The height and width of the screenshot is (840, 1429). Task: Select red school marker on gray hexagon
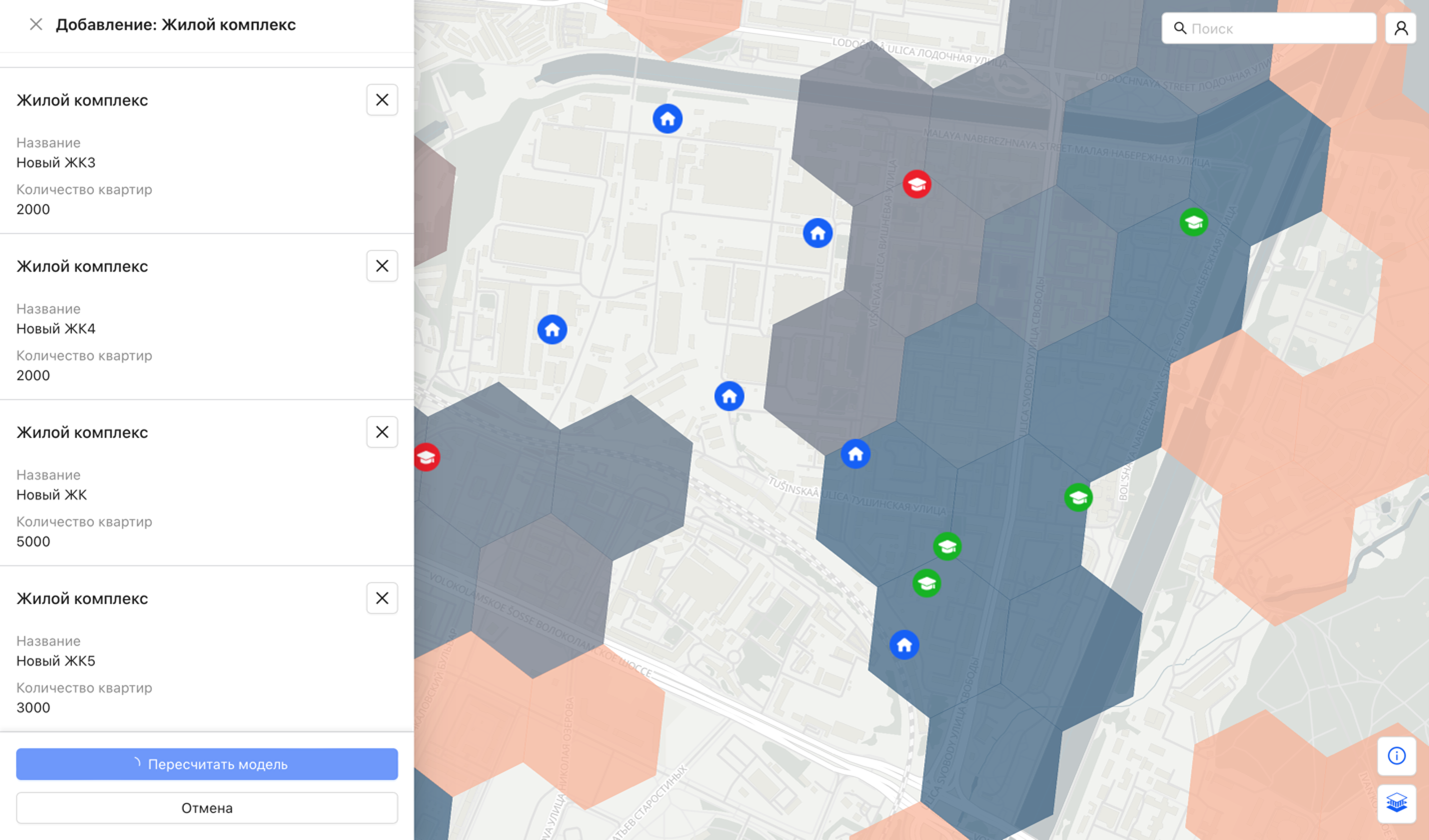tap(917, 184)
